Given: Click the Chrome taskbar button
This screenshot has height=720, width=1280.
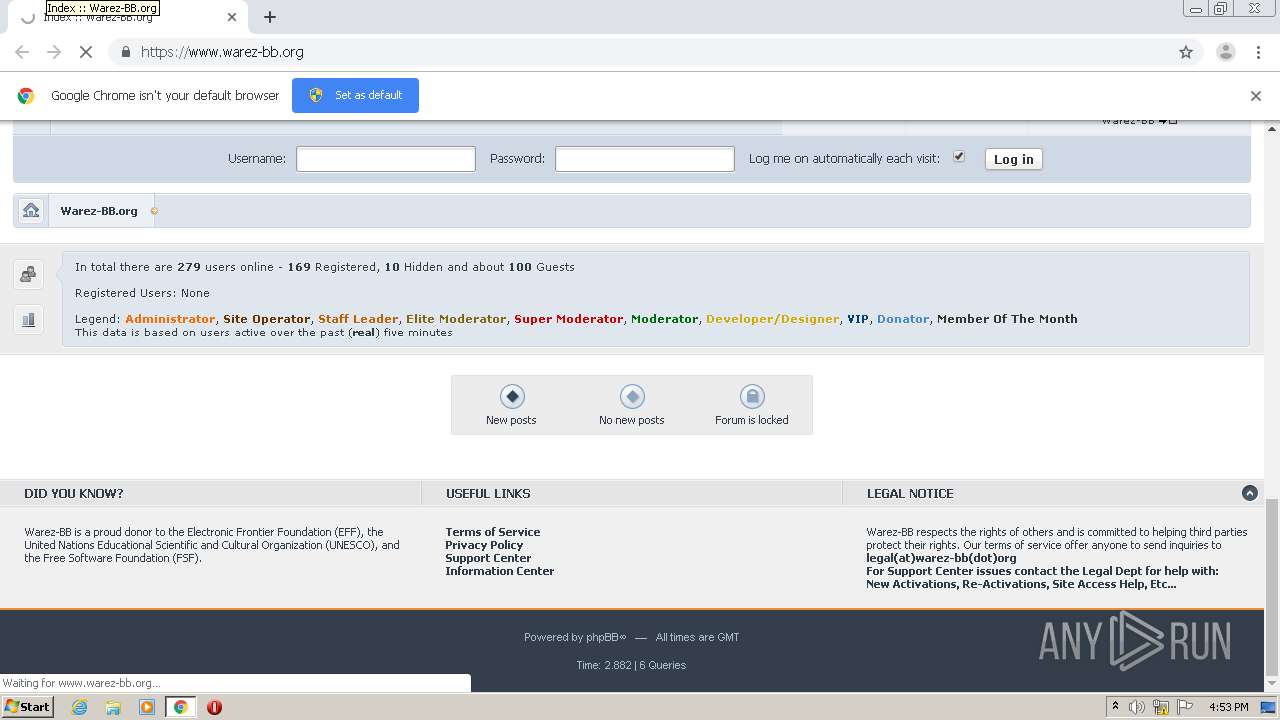Looking at the screenshot, I should (x=181, y=707).
